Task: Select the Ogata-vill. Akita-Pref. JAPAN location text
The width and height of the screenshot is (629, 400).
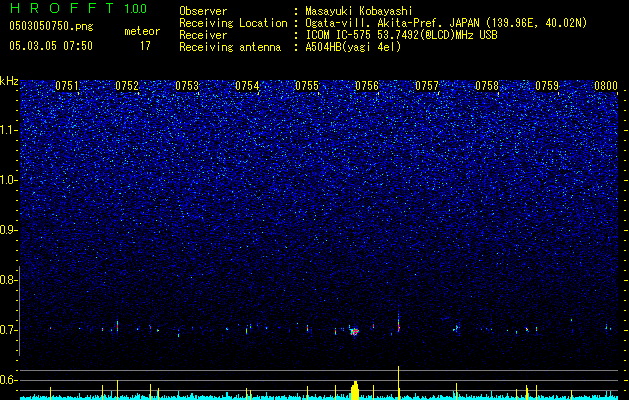Action: (446, 23)
